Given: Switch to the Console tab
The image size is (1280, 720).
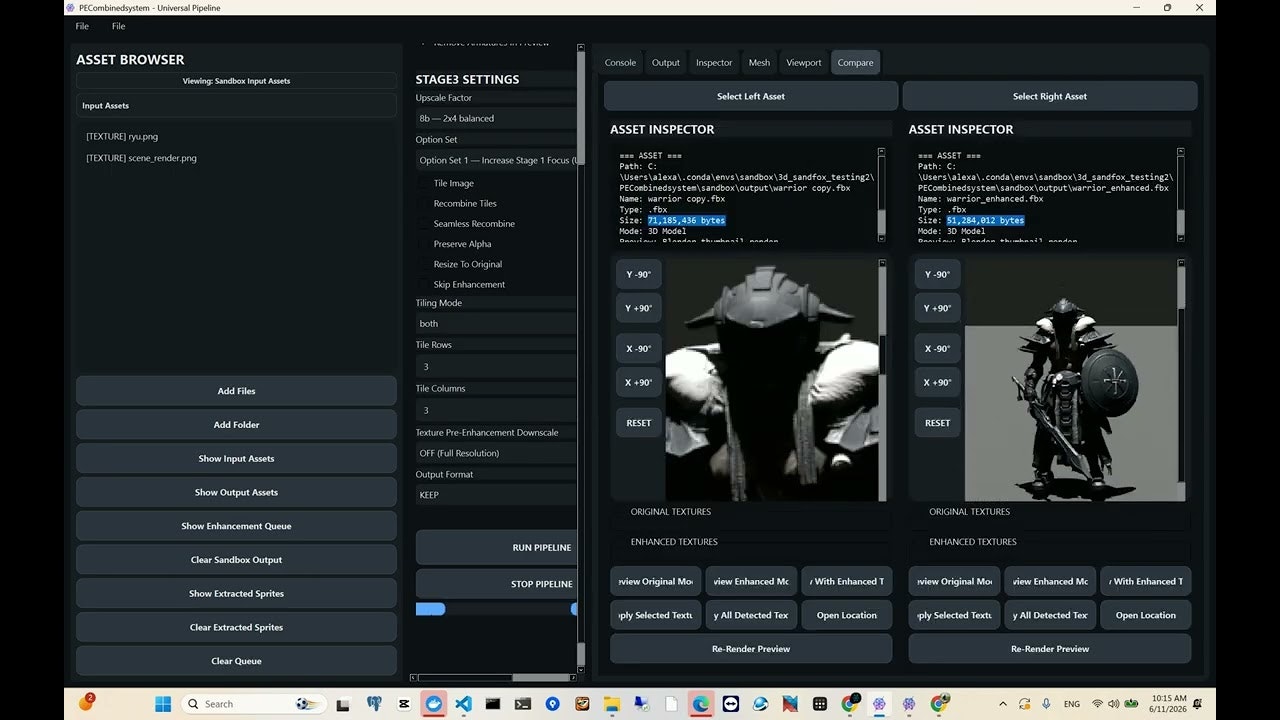Looking at the screenshot, I should [620, 62].
